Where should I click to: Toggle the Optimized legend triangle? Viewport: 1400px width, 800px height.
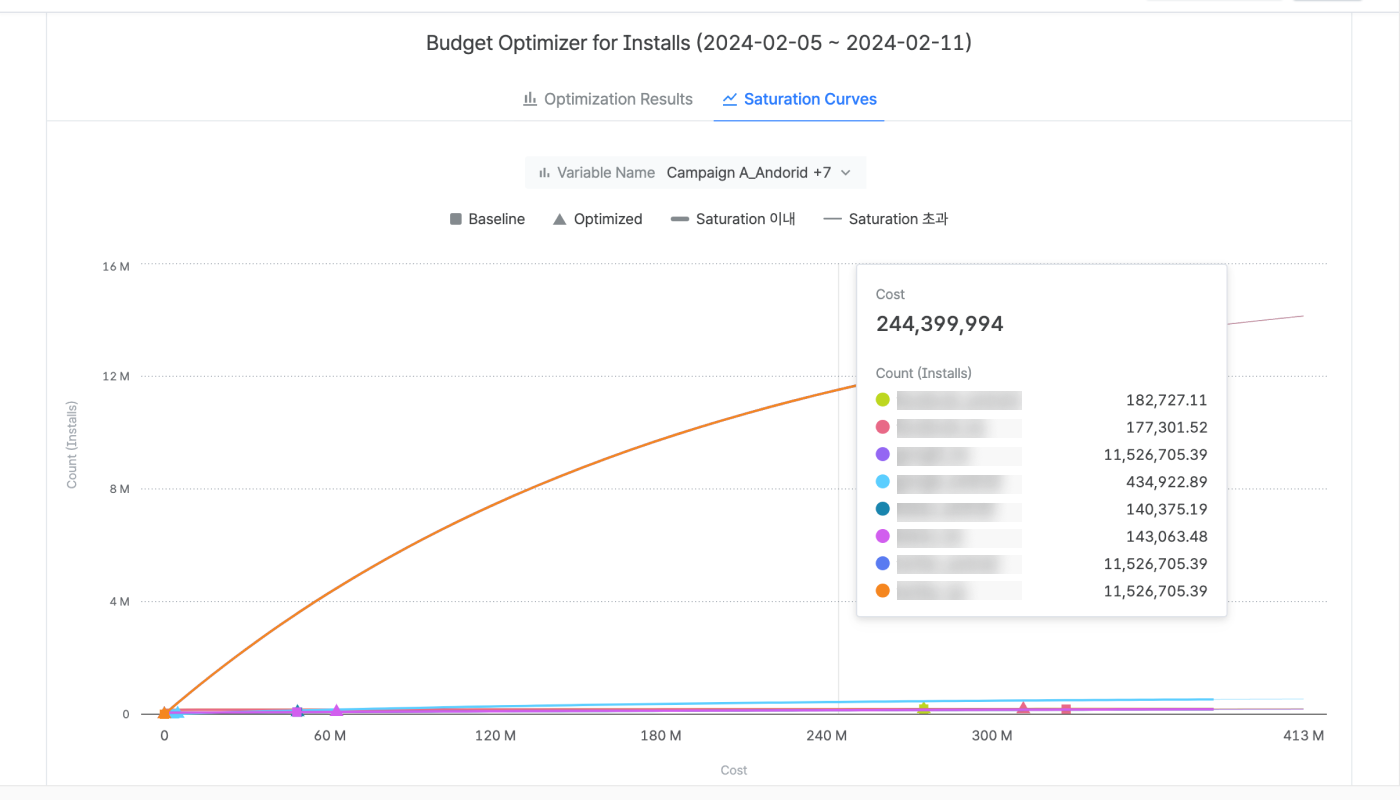(x=560, y=219)
